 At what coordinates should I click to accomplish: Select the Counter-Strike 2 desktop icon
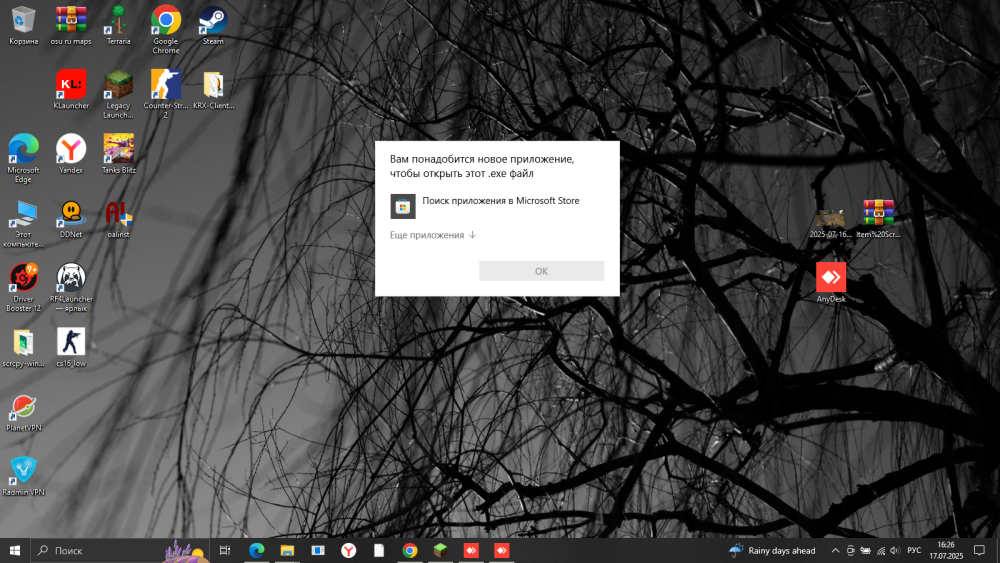pos(166,94)
